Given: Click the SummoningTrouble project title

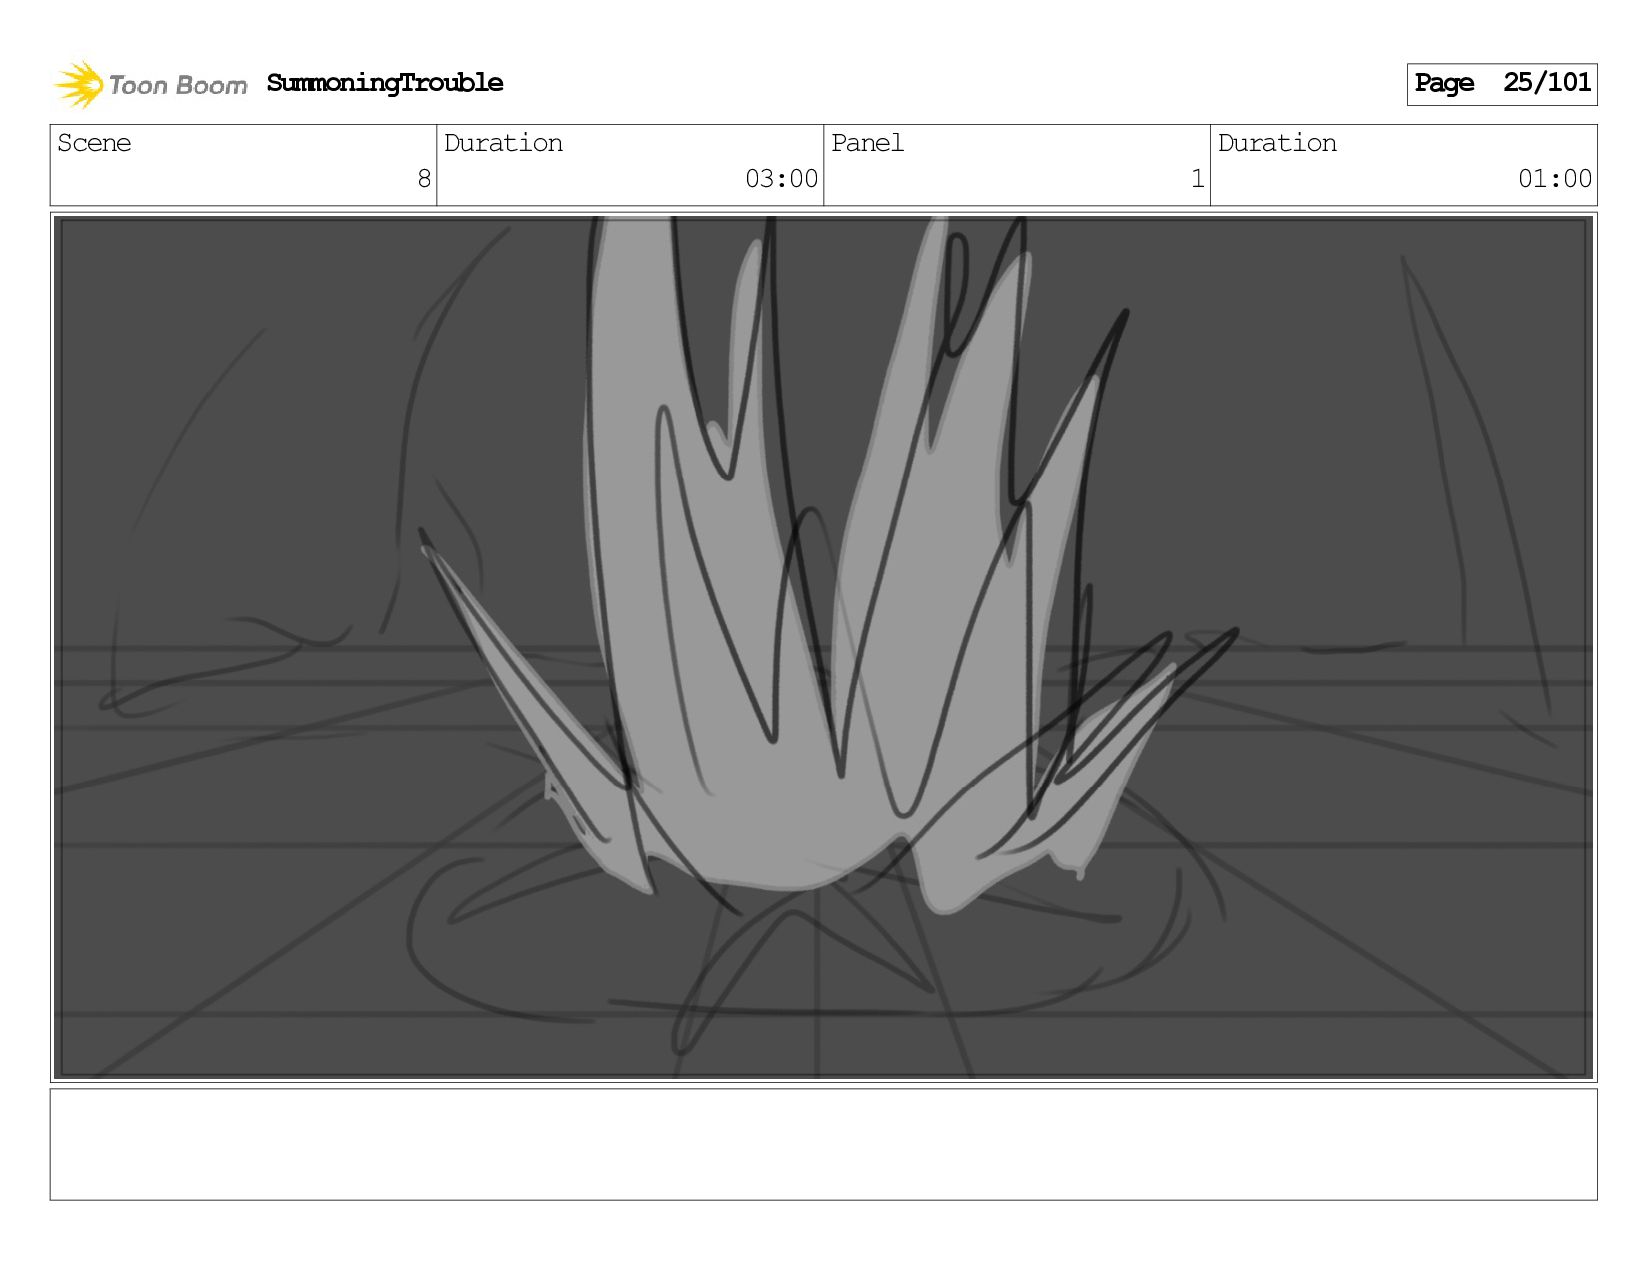Looking at the screenshot, I should [x=385, y=83].
